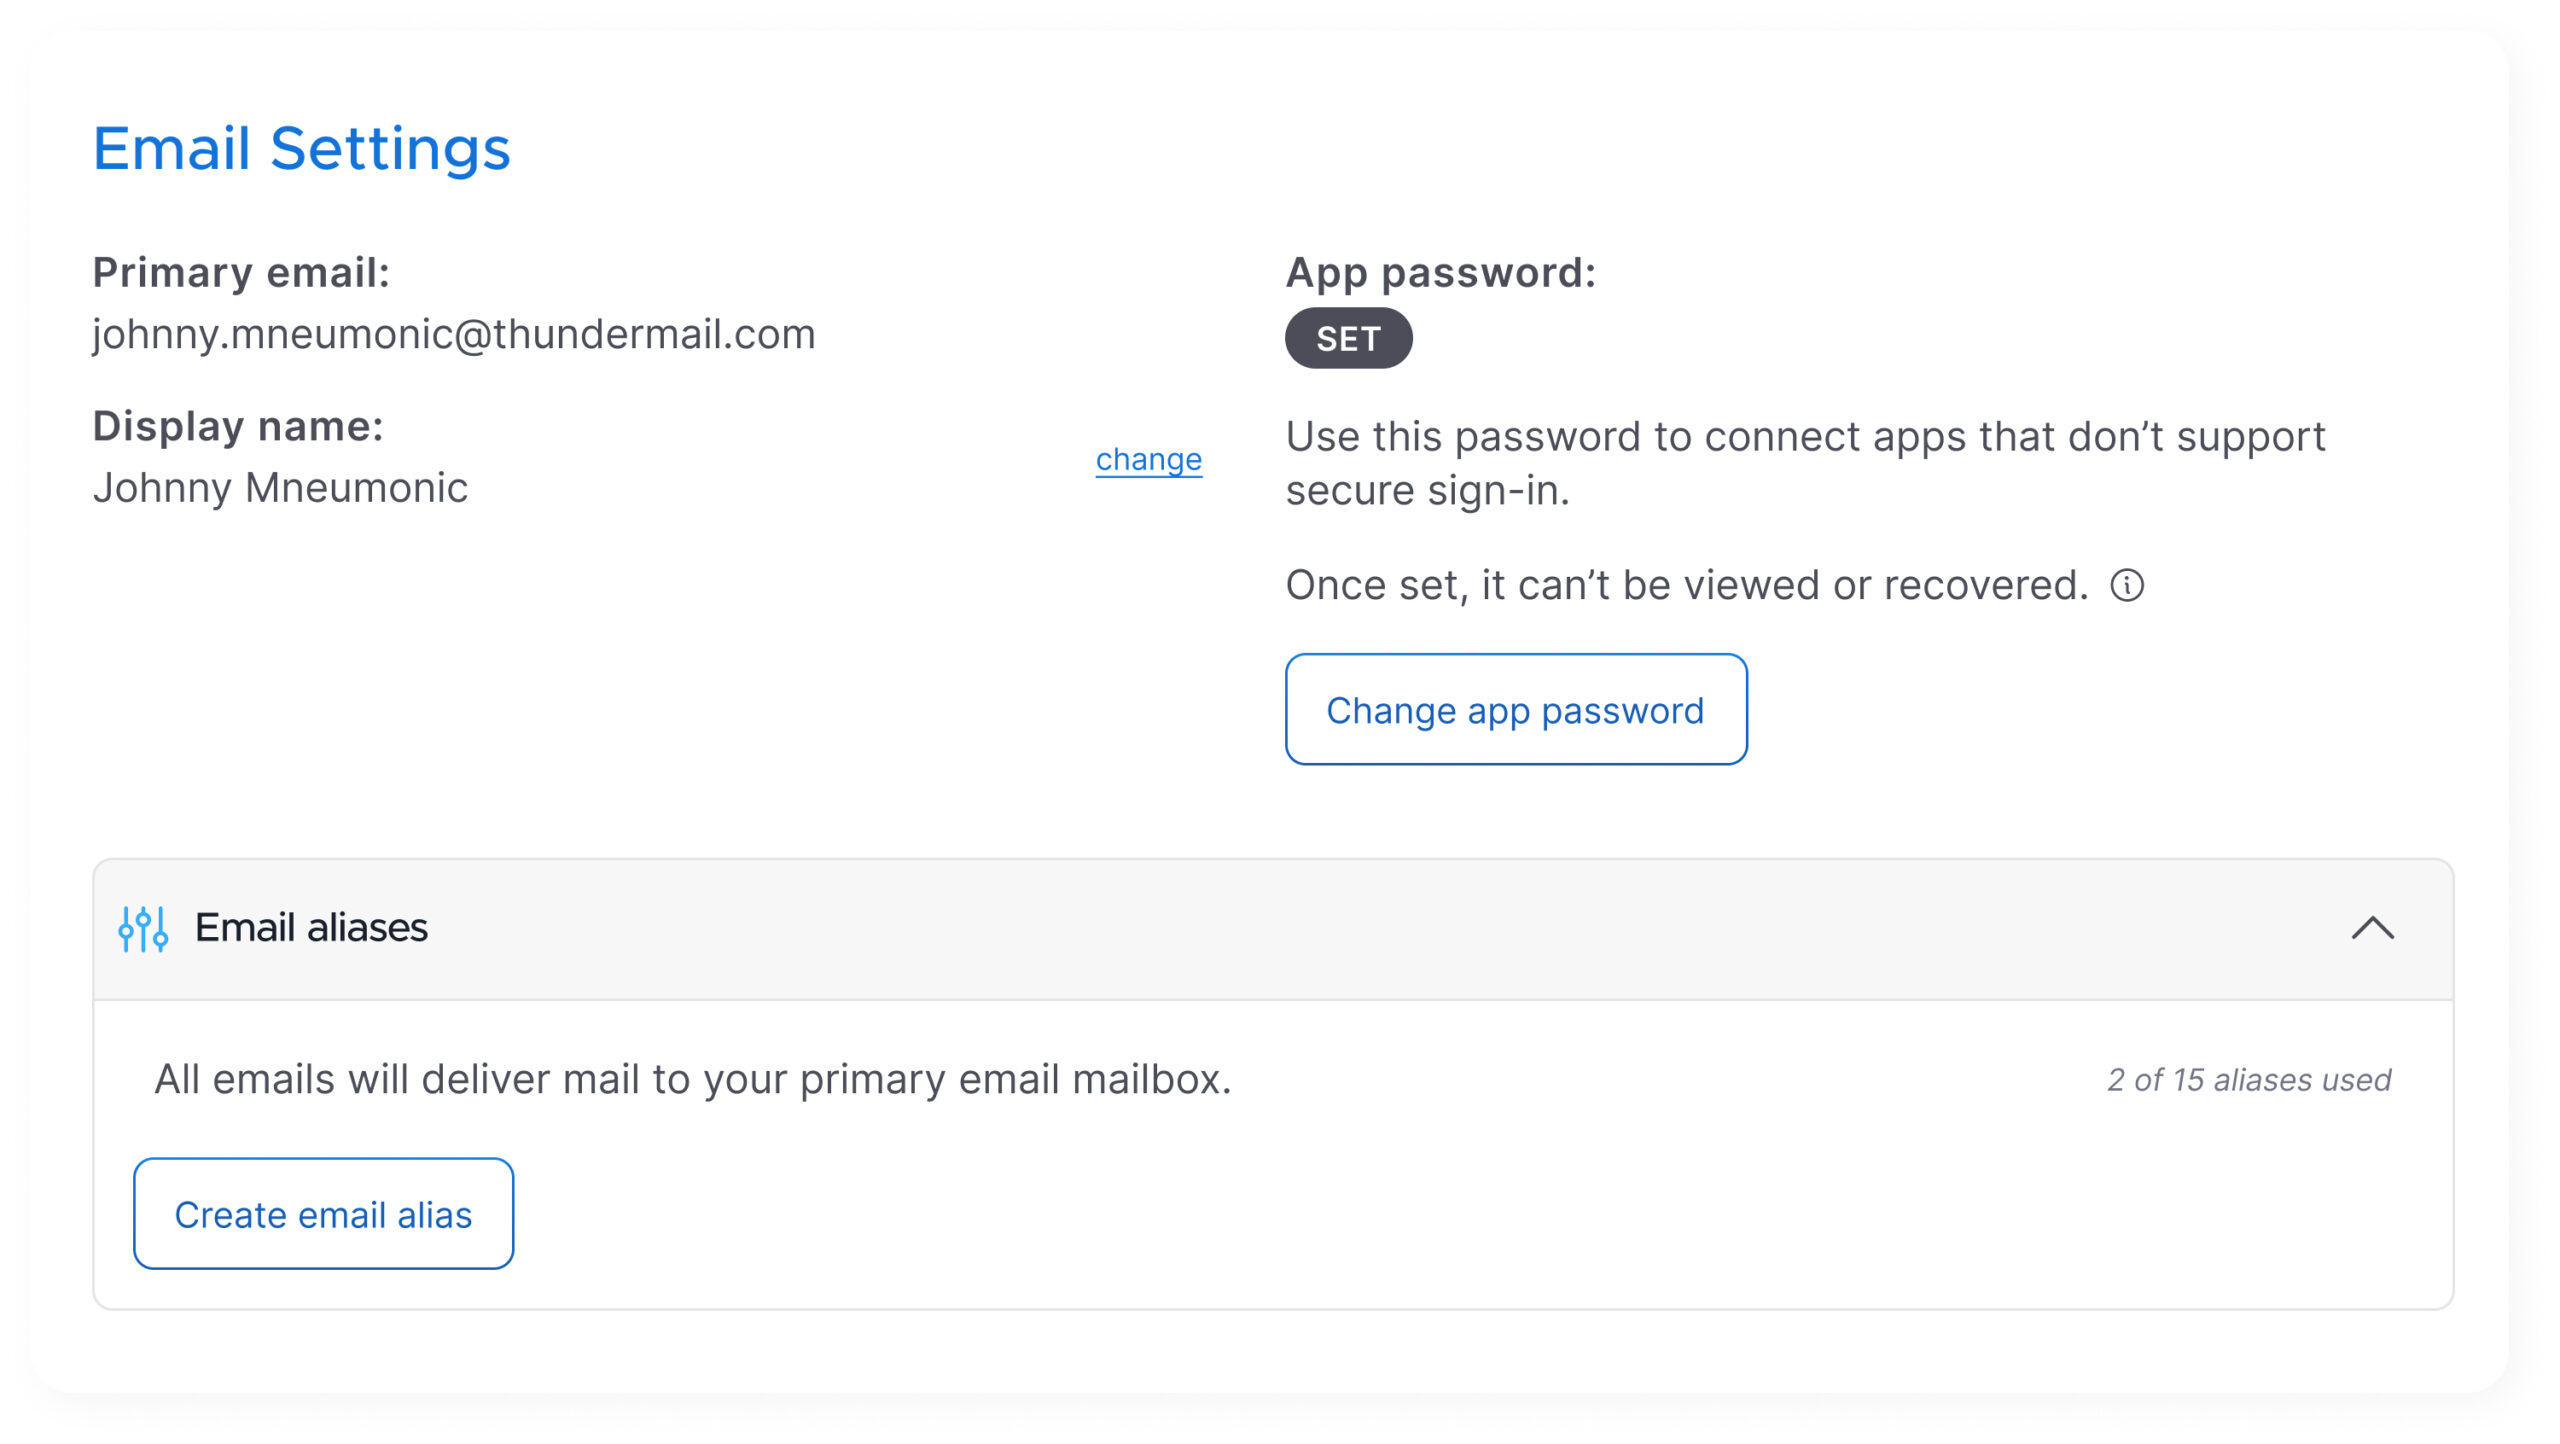Click the Email aliases section title

tap(311, 928)
